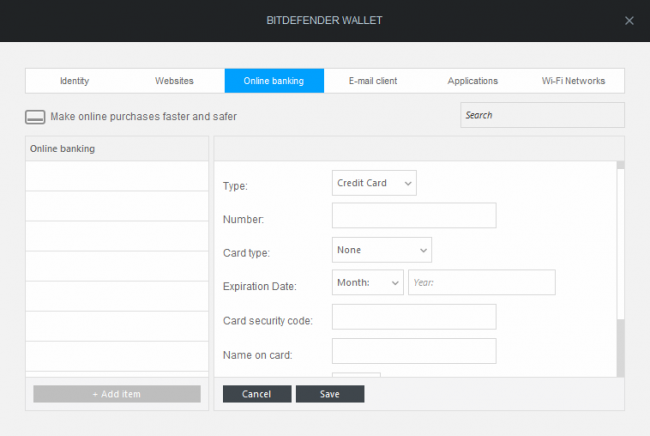Viewport: 650px width, 436px height.
Task: Save the credit card details
Action: point(330,394)
